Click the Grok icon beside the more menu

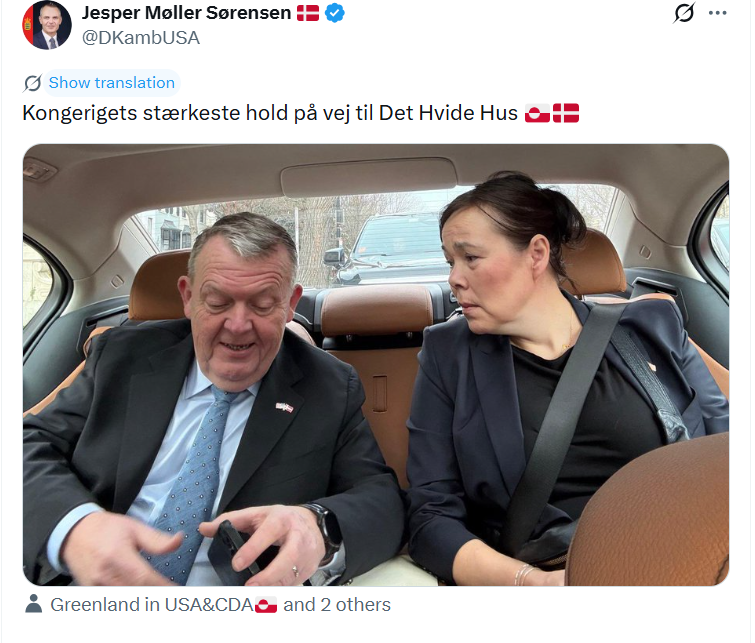[x=684, y=13]
